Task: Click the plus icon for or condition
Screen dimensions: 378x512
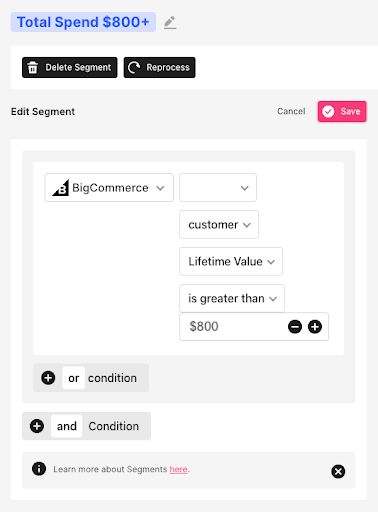Action: pyautogui.click(x=48, y=378)
